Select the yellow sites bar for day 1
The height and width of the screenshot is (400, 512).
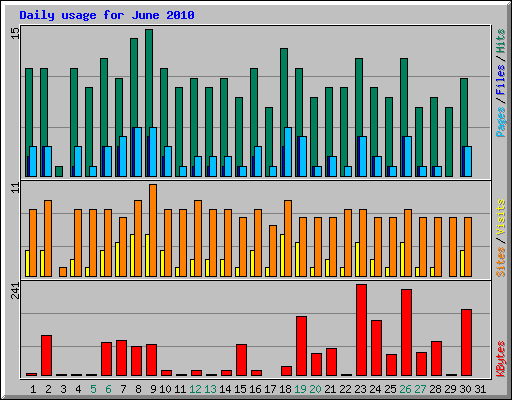(x=27, y=263)
